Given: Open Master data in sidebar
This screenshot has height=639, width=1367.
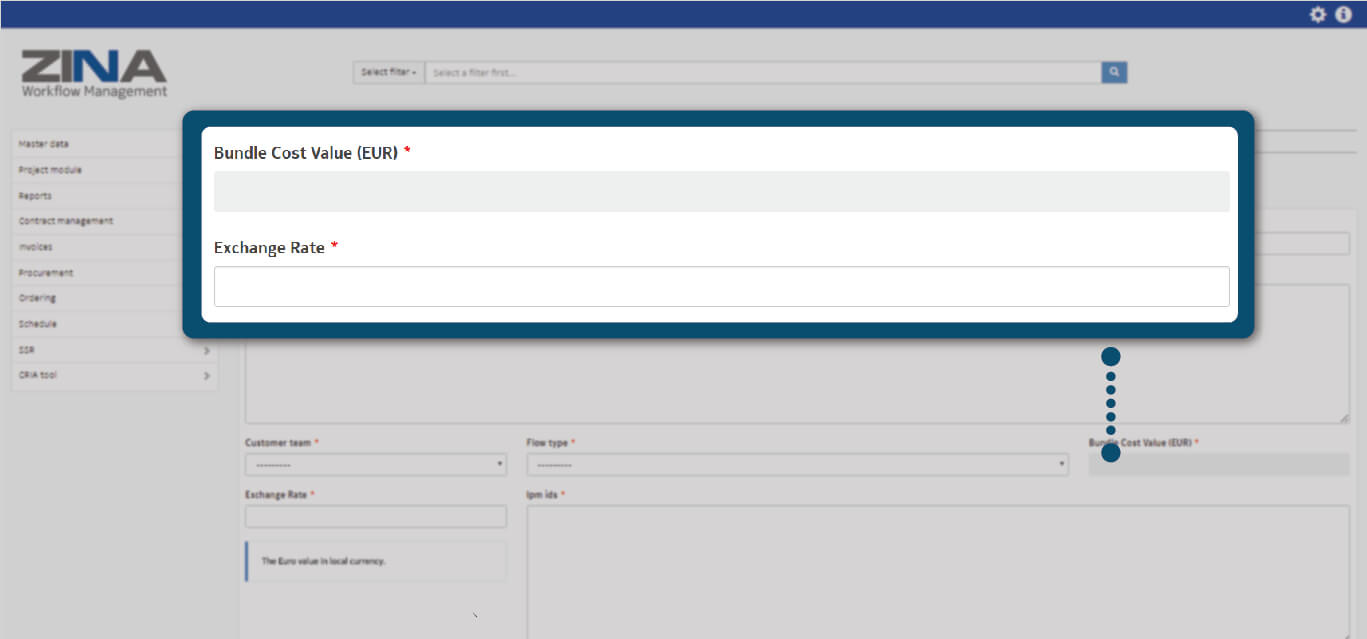Looking at the screenshot, I should tap(44, 144).
